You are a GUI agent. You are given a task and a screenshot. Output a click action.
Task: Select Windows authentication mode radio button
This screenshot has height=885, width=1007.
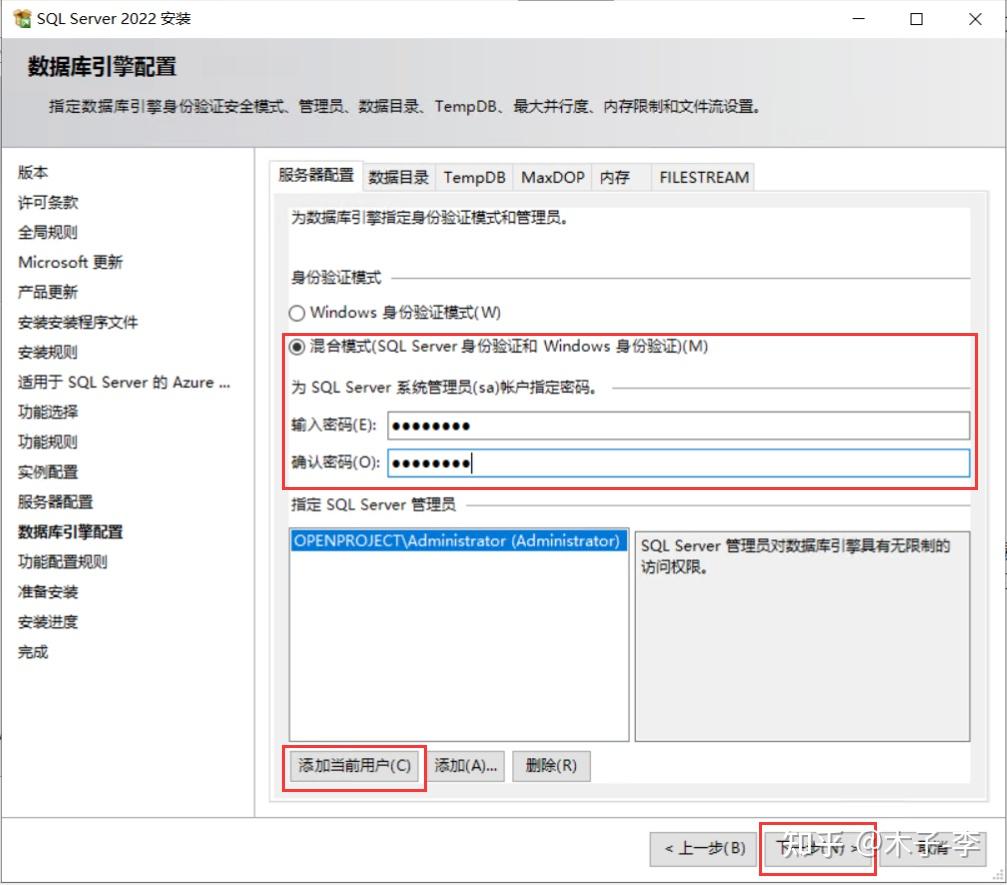[297, 313]
